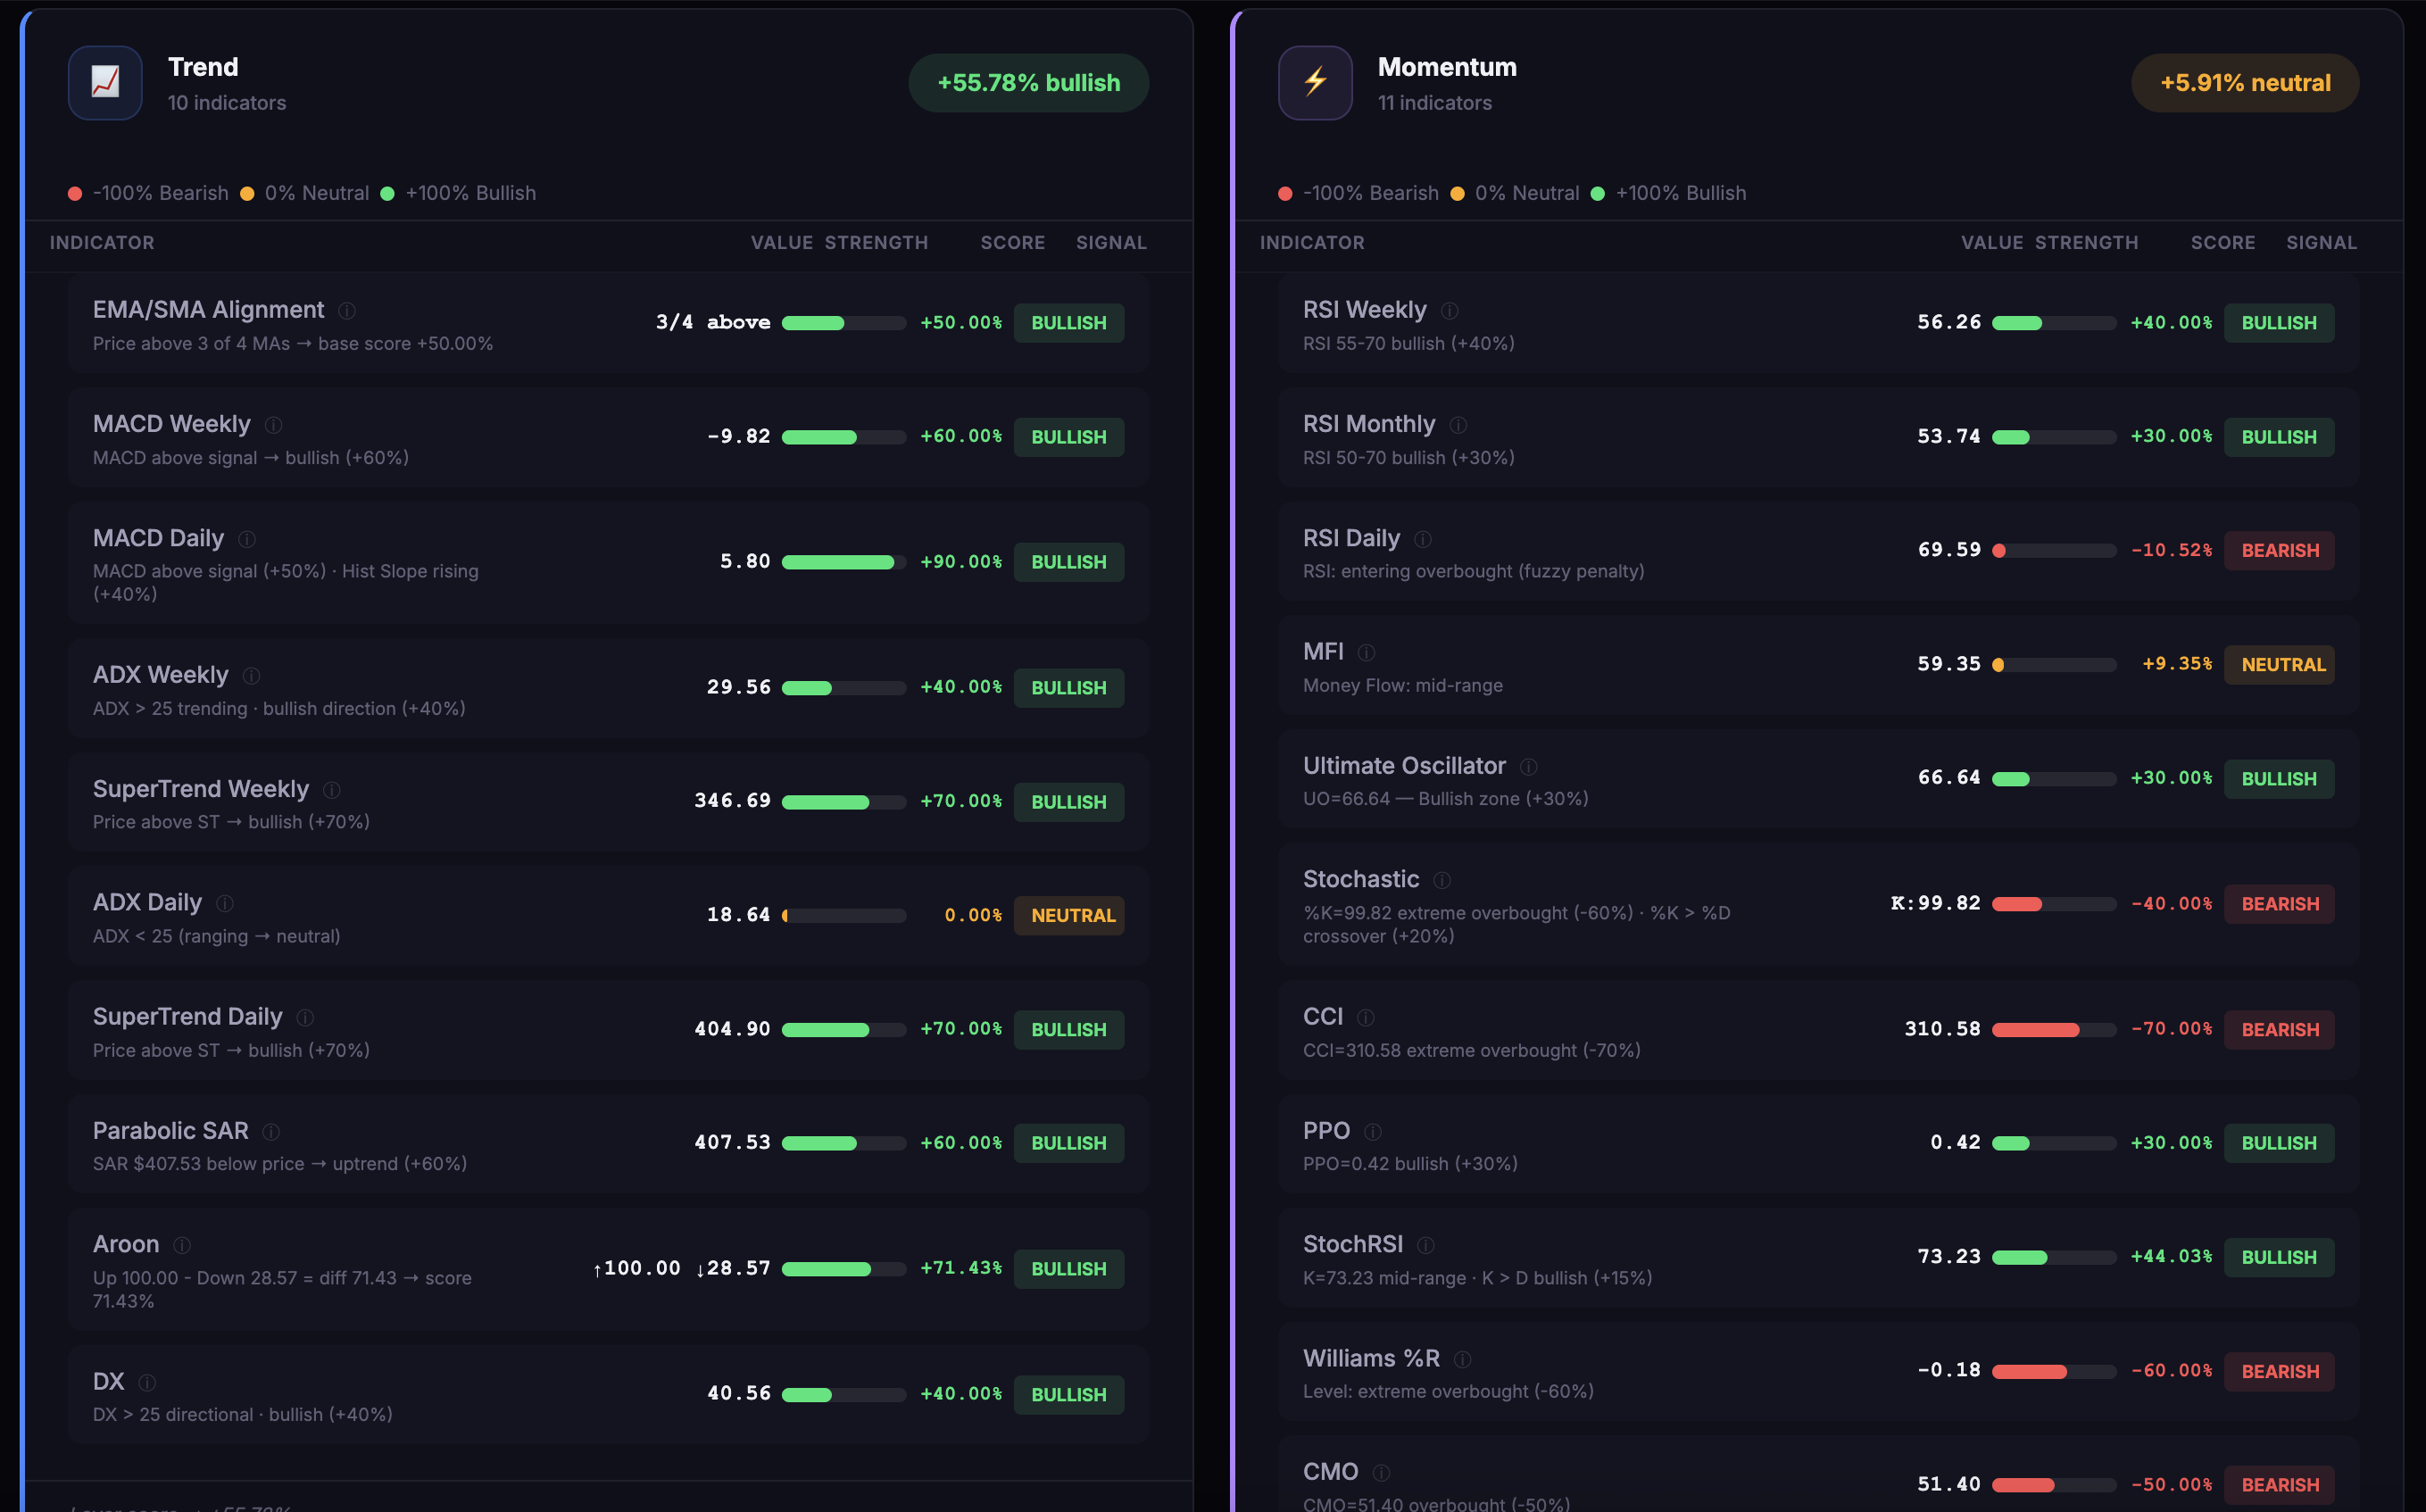This screenshot has height=1512, width=2426.
Task: Click Trend panel INDICATOR column header
Action: coord(102,243)
